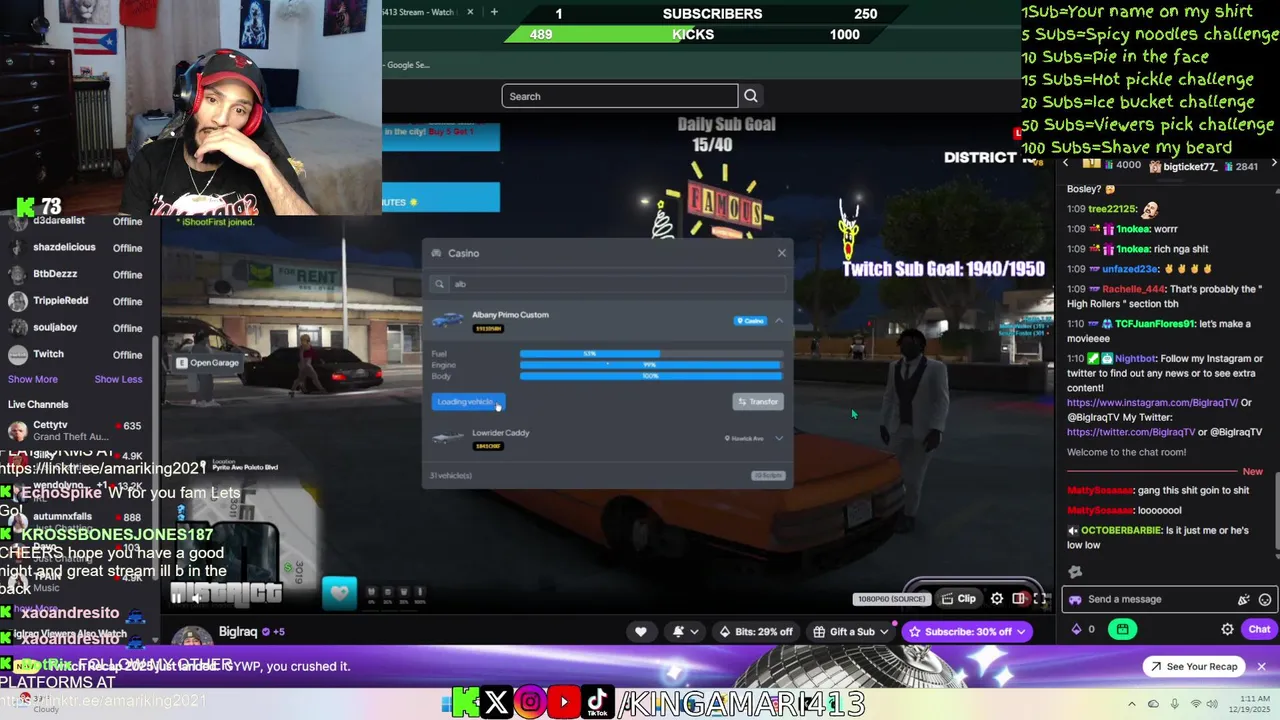Open the chat emote picker smiley
1280x720 pixels.
(x=1265, y=600)
